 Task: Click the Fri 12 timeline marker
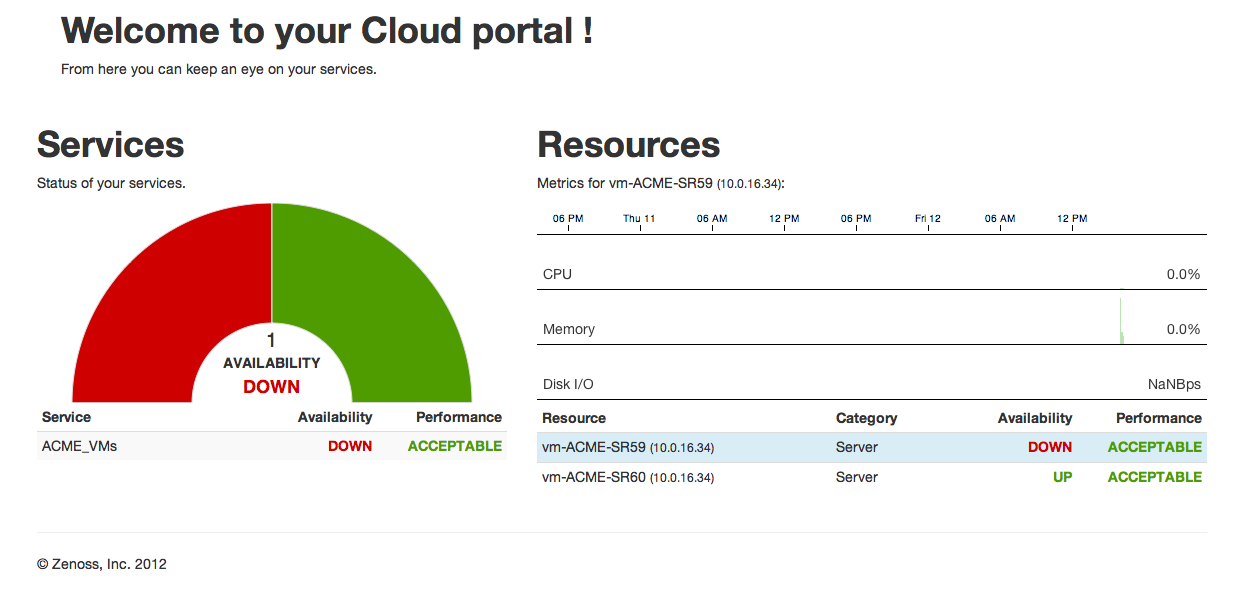pos(928,219)
